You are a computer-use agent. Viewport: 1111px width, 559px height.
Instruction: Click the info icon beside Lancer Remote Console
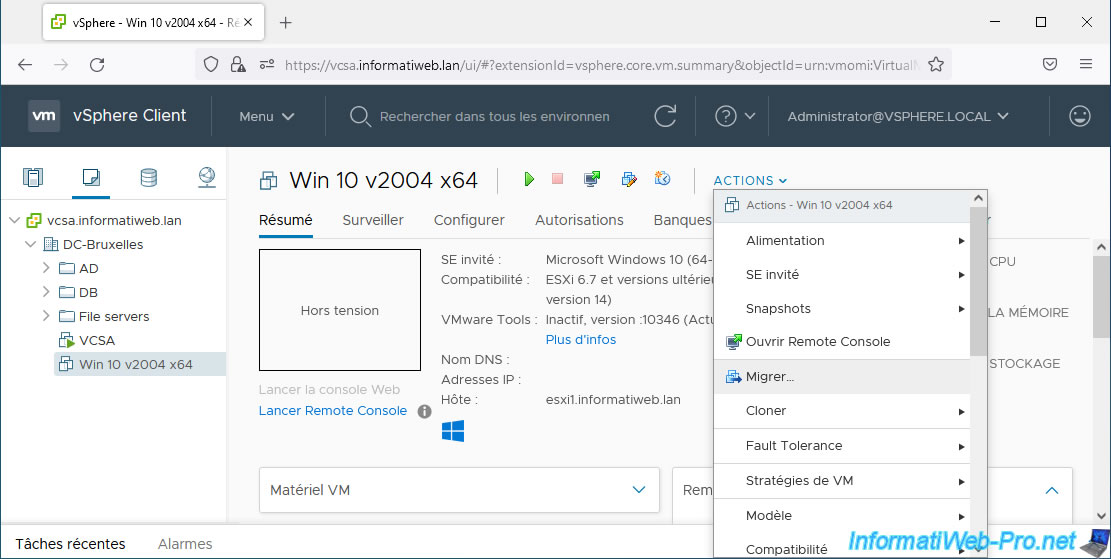click(424, 411)
